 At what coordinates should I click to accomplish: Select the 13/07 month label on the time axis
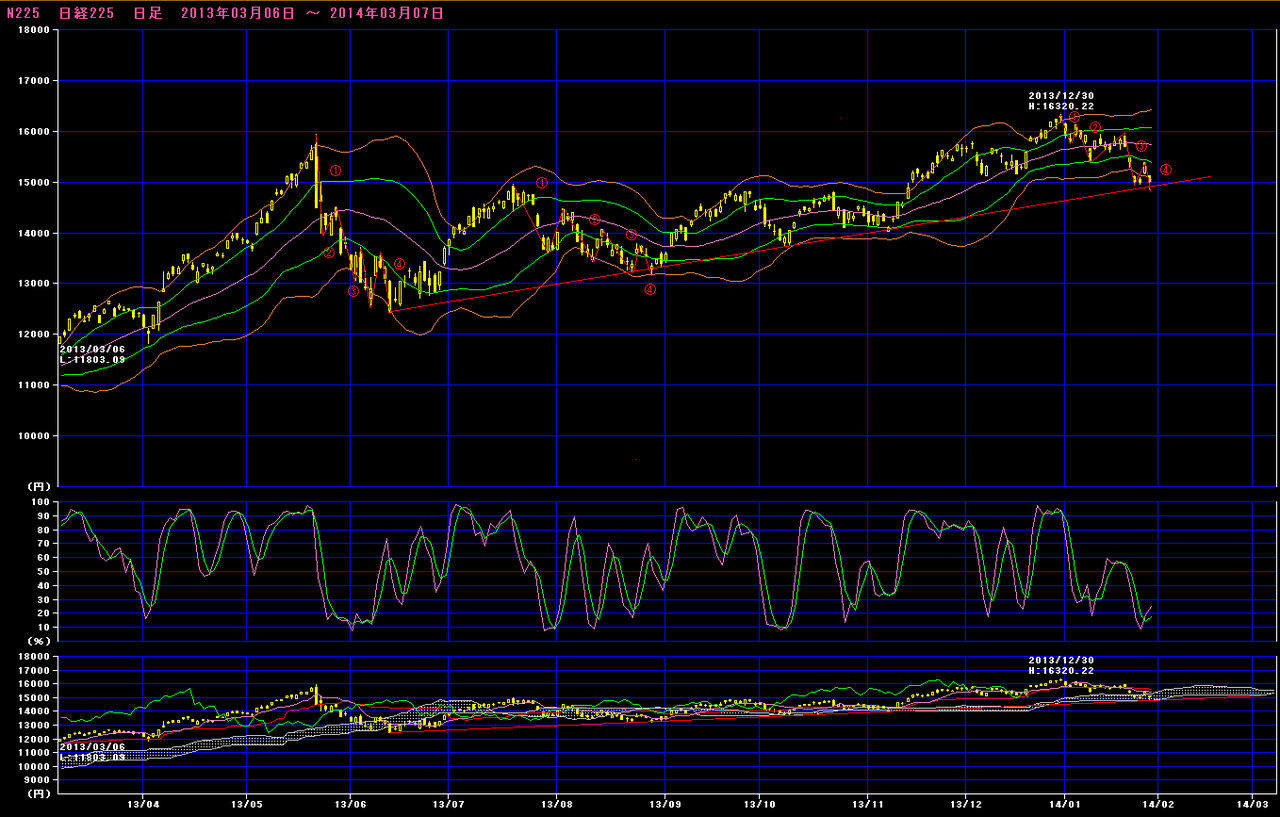click(450, 803)
